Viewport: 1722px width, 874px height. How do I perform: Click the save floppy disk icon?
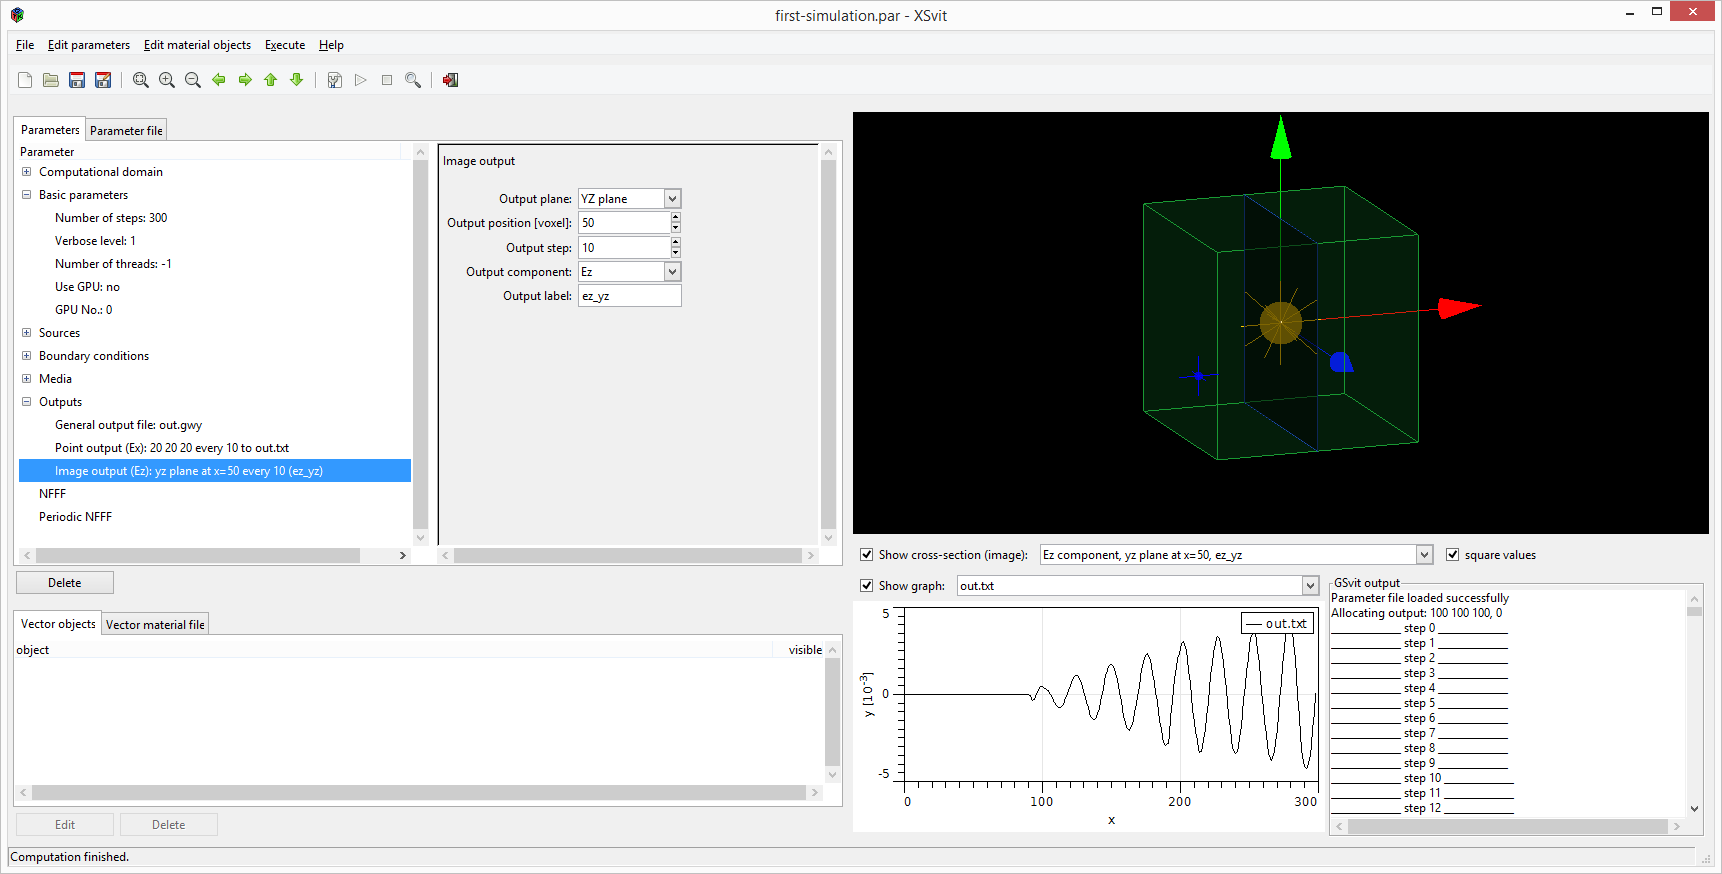point(77,80)
